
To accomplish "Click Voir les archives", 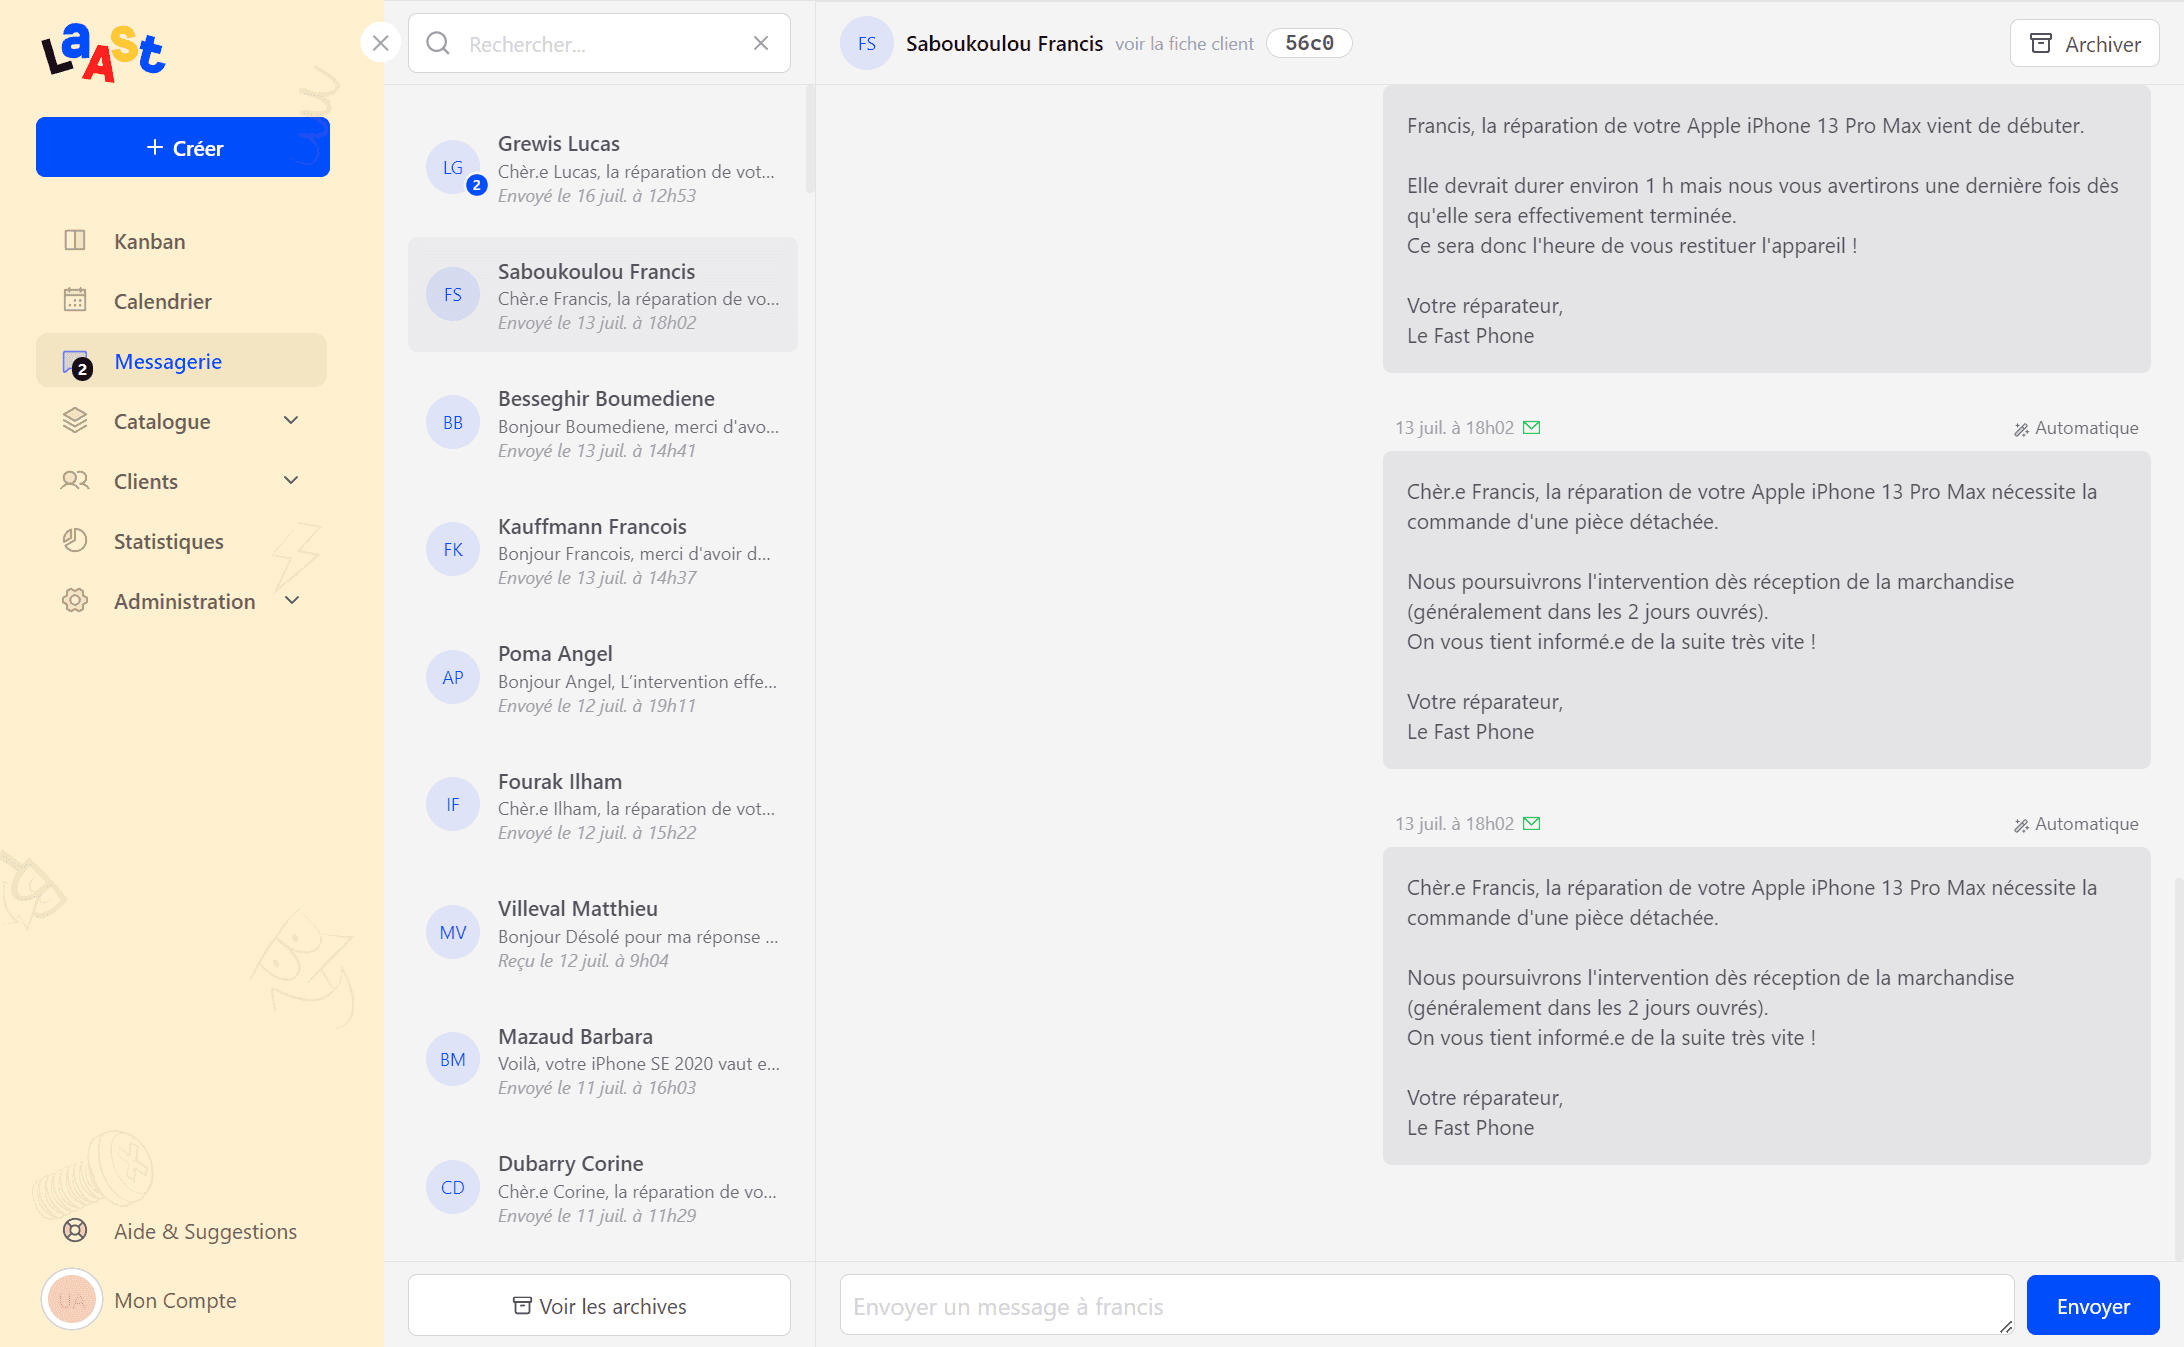I will tap(599, 1305).
